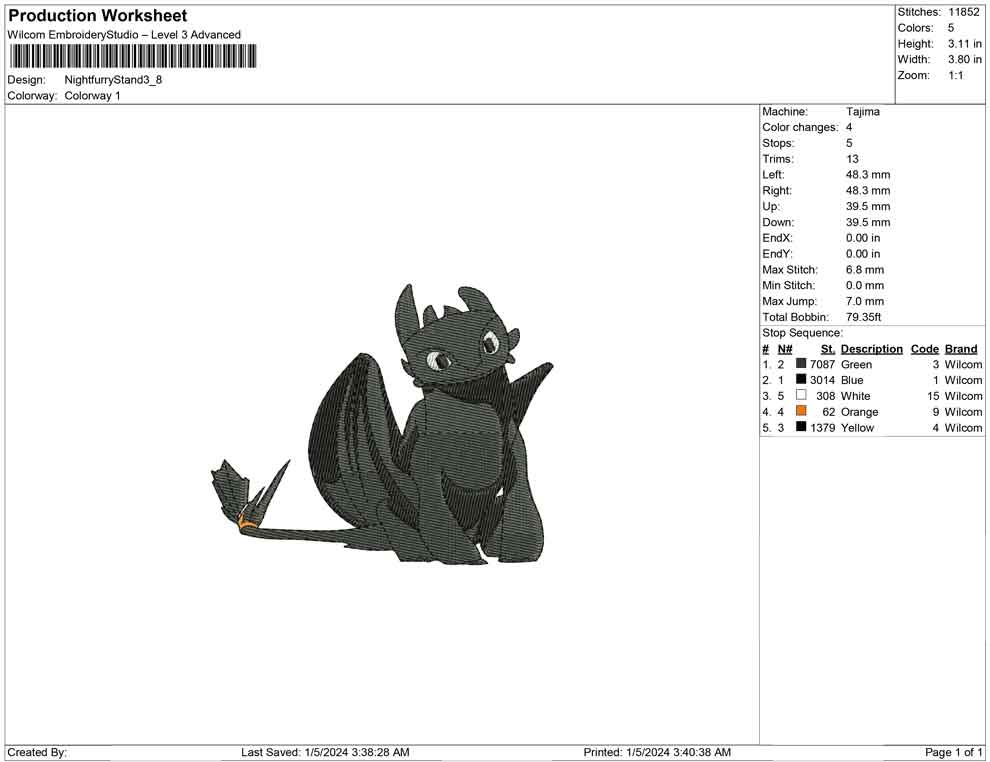Click the Stop Sequence heading
Image resolution: width=990 pixels, height=762 pixels.
(x=802, y=333)
